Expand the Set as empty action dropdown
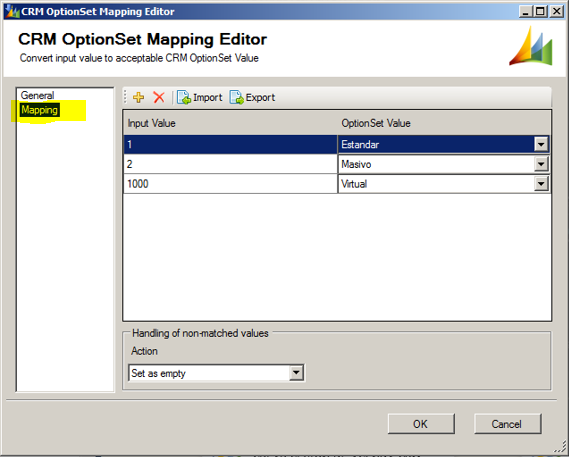 point(296,373)
